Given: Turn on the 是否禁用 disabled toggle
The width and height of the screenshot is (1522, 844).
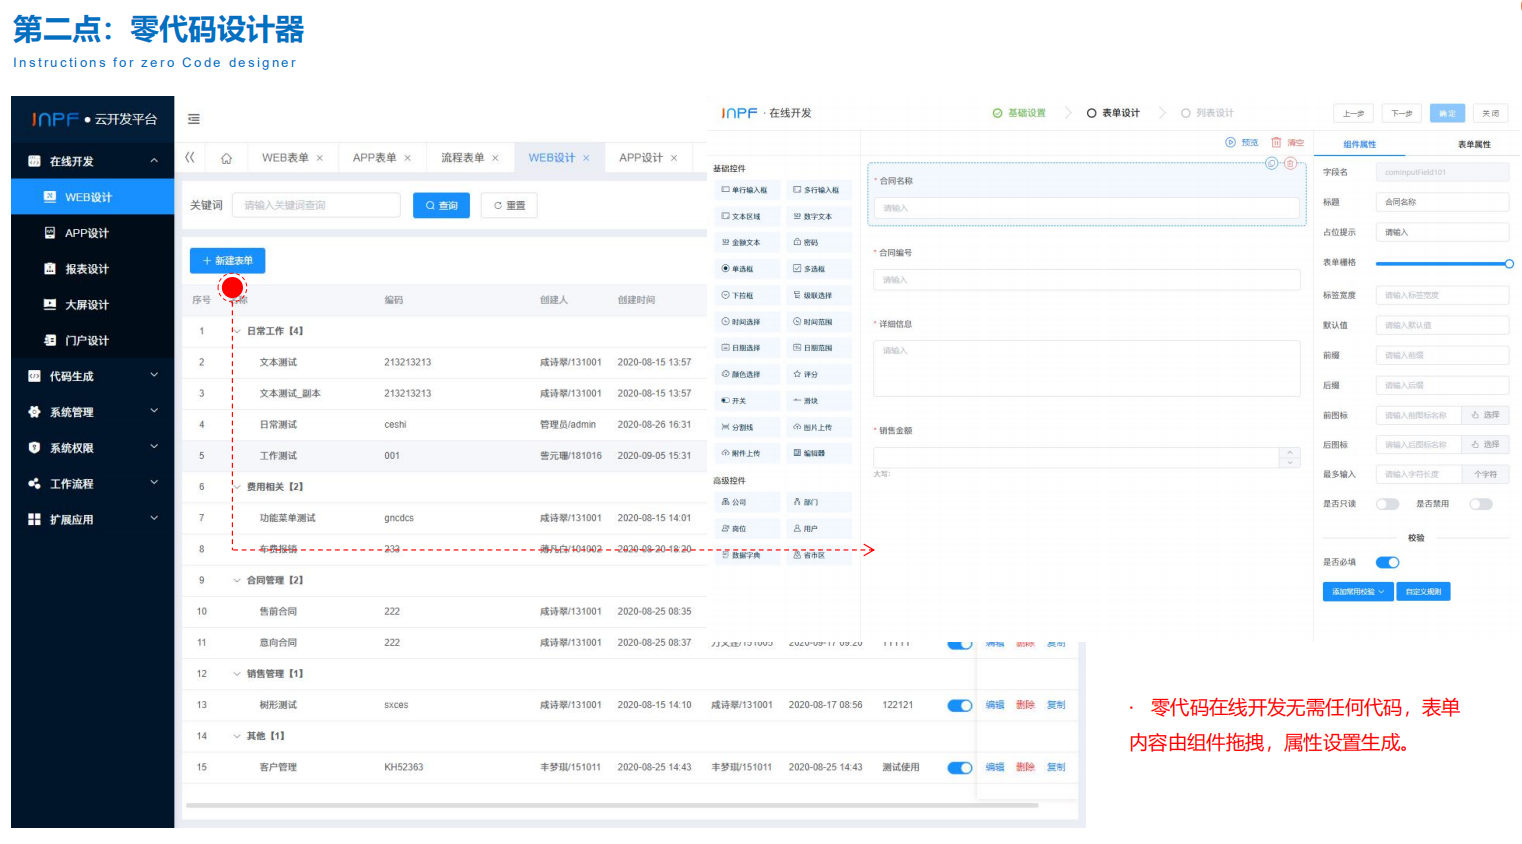Looking at the screenshot, I should tap(1479, 504).
